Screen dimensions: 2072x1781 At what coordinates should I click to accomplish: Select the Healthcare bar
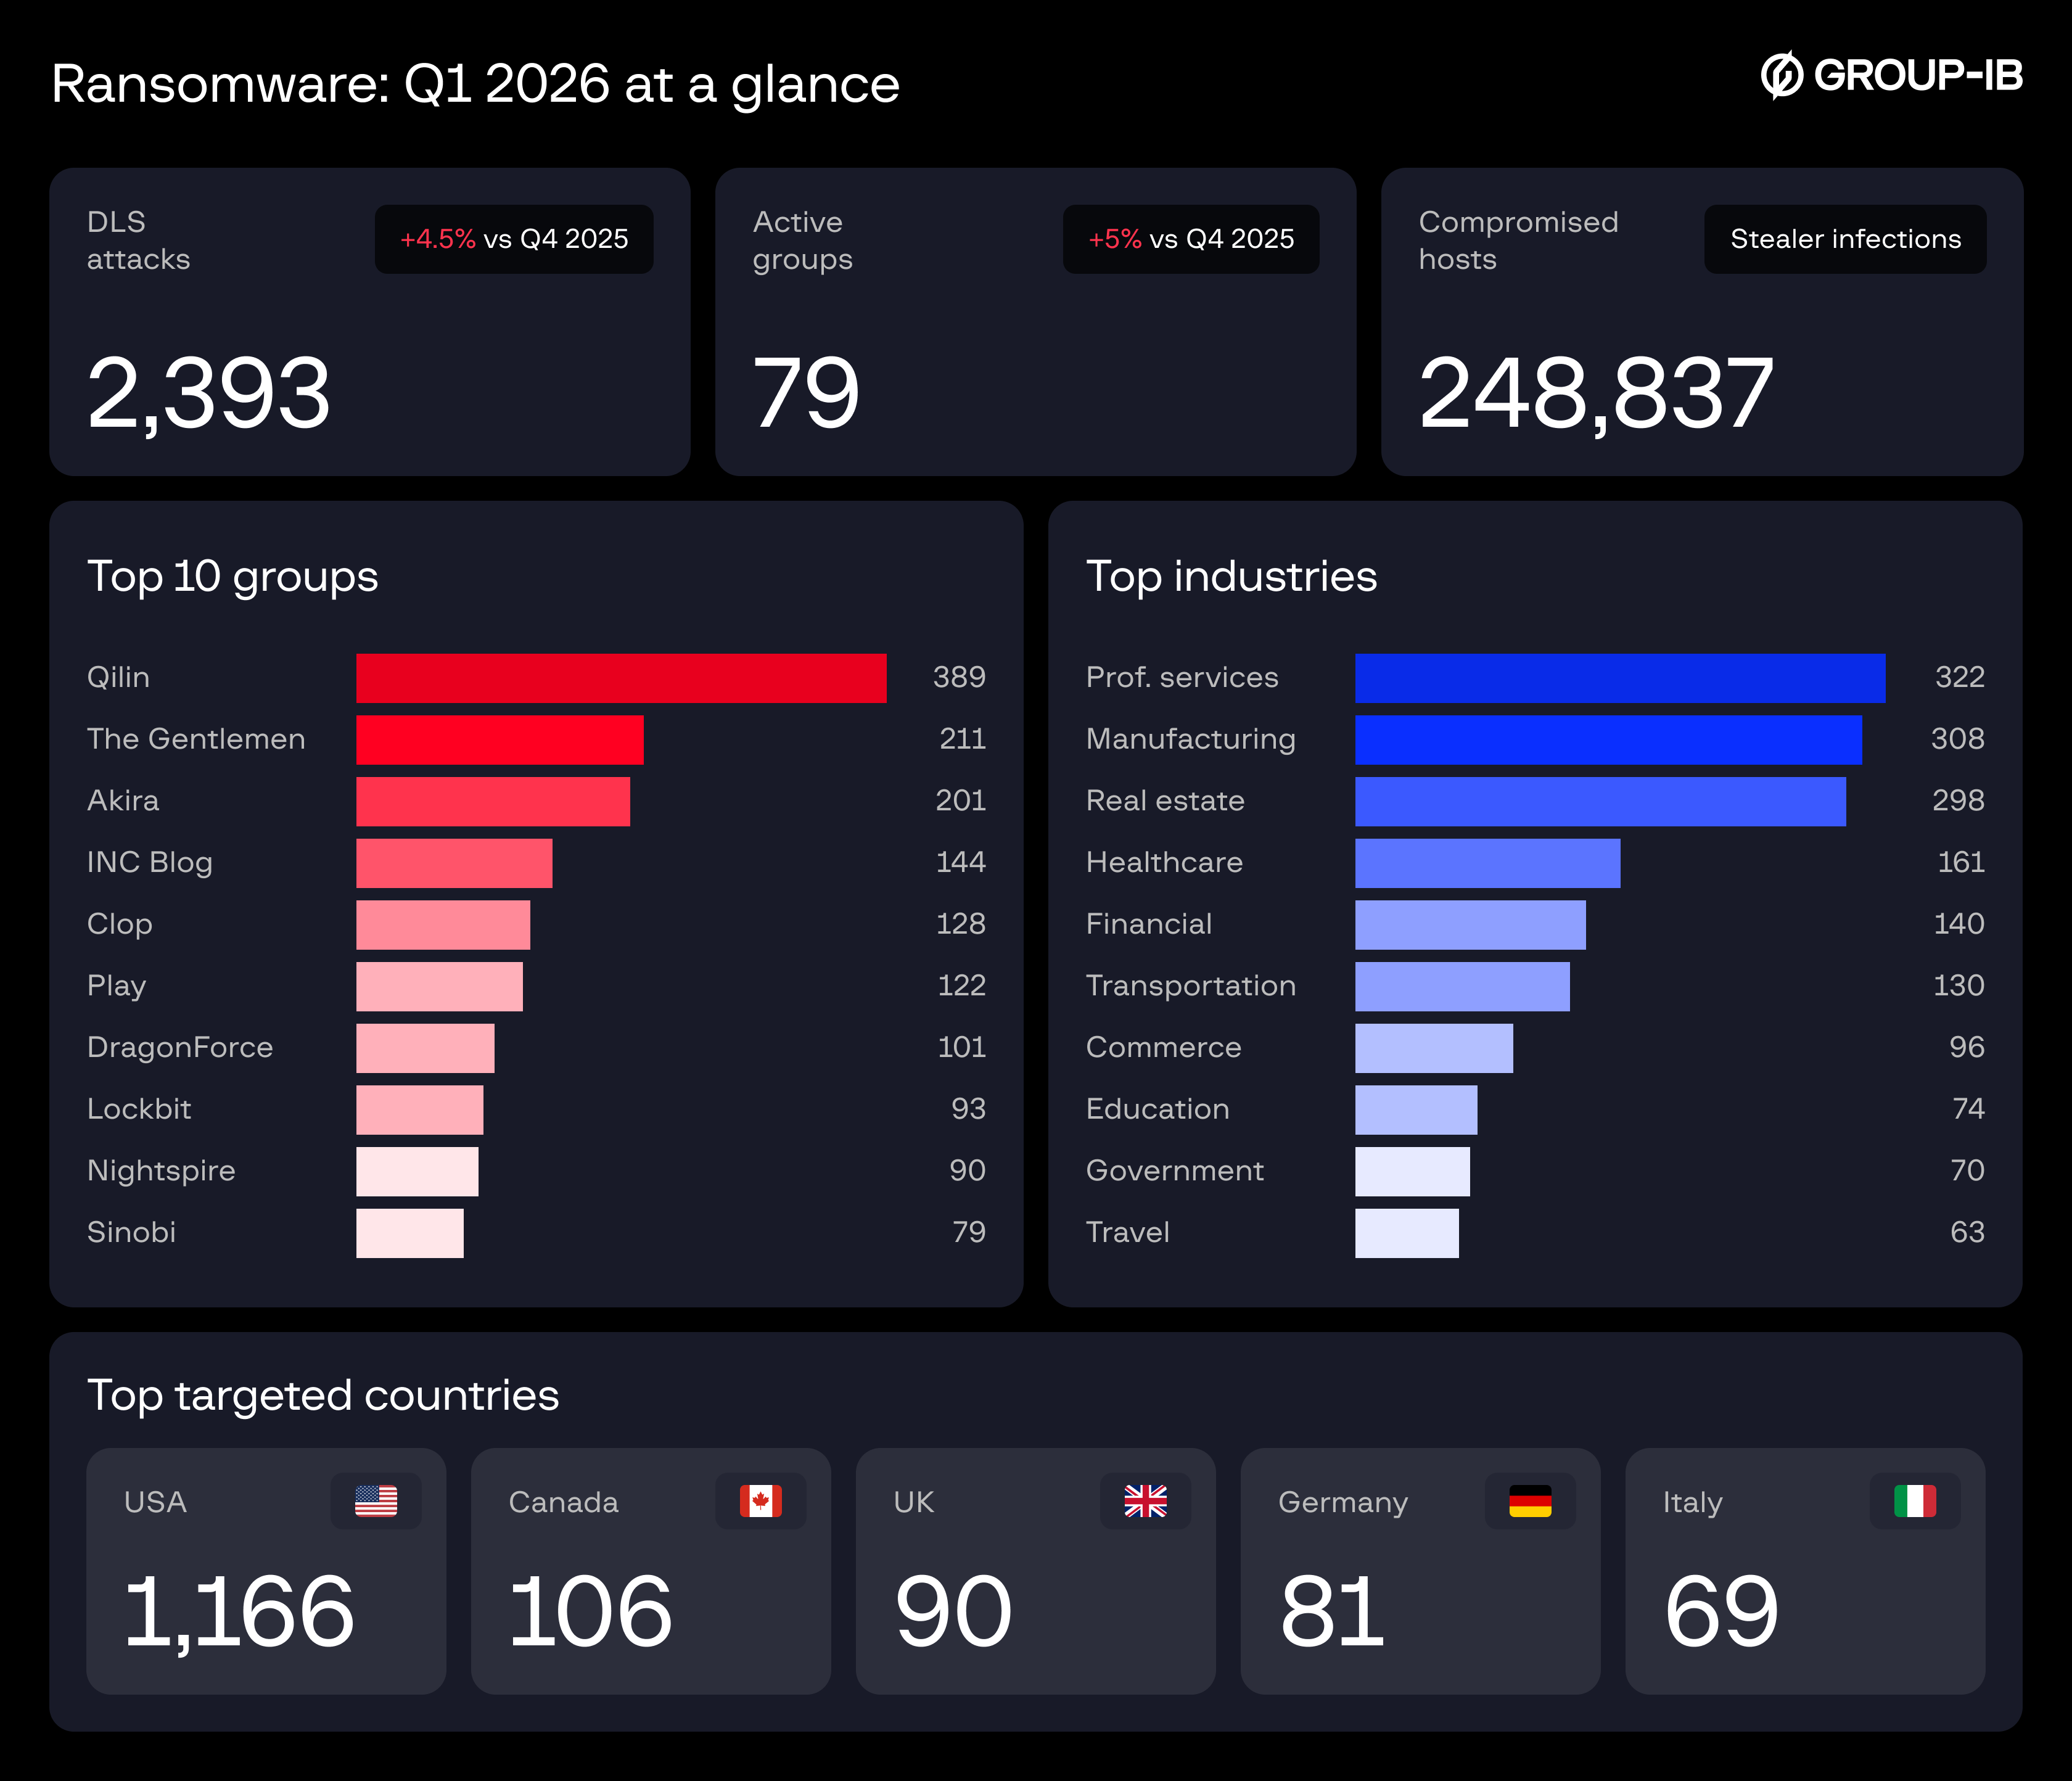[1487, 863]
